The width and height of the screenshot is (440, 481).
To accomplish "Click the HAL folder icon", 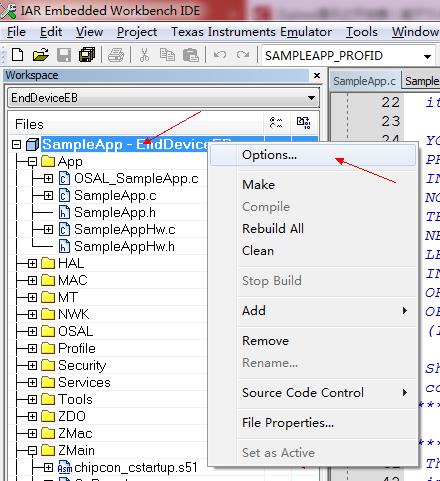I will click(x=48, y=263).
